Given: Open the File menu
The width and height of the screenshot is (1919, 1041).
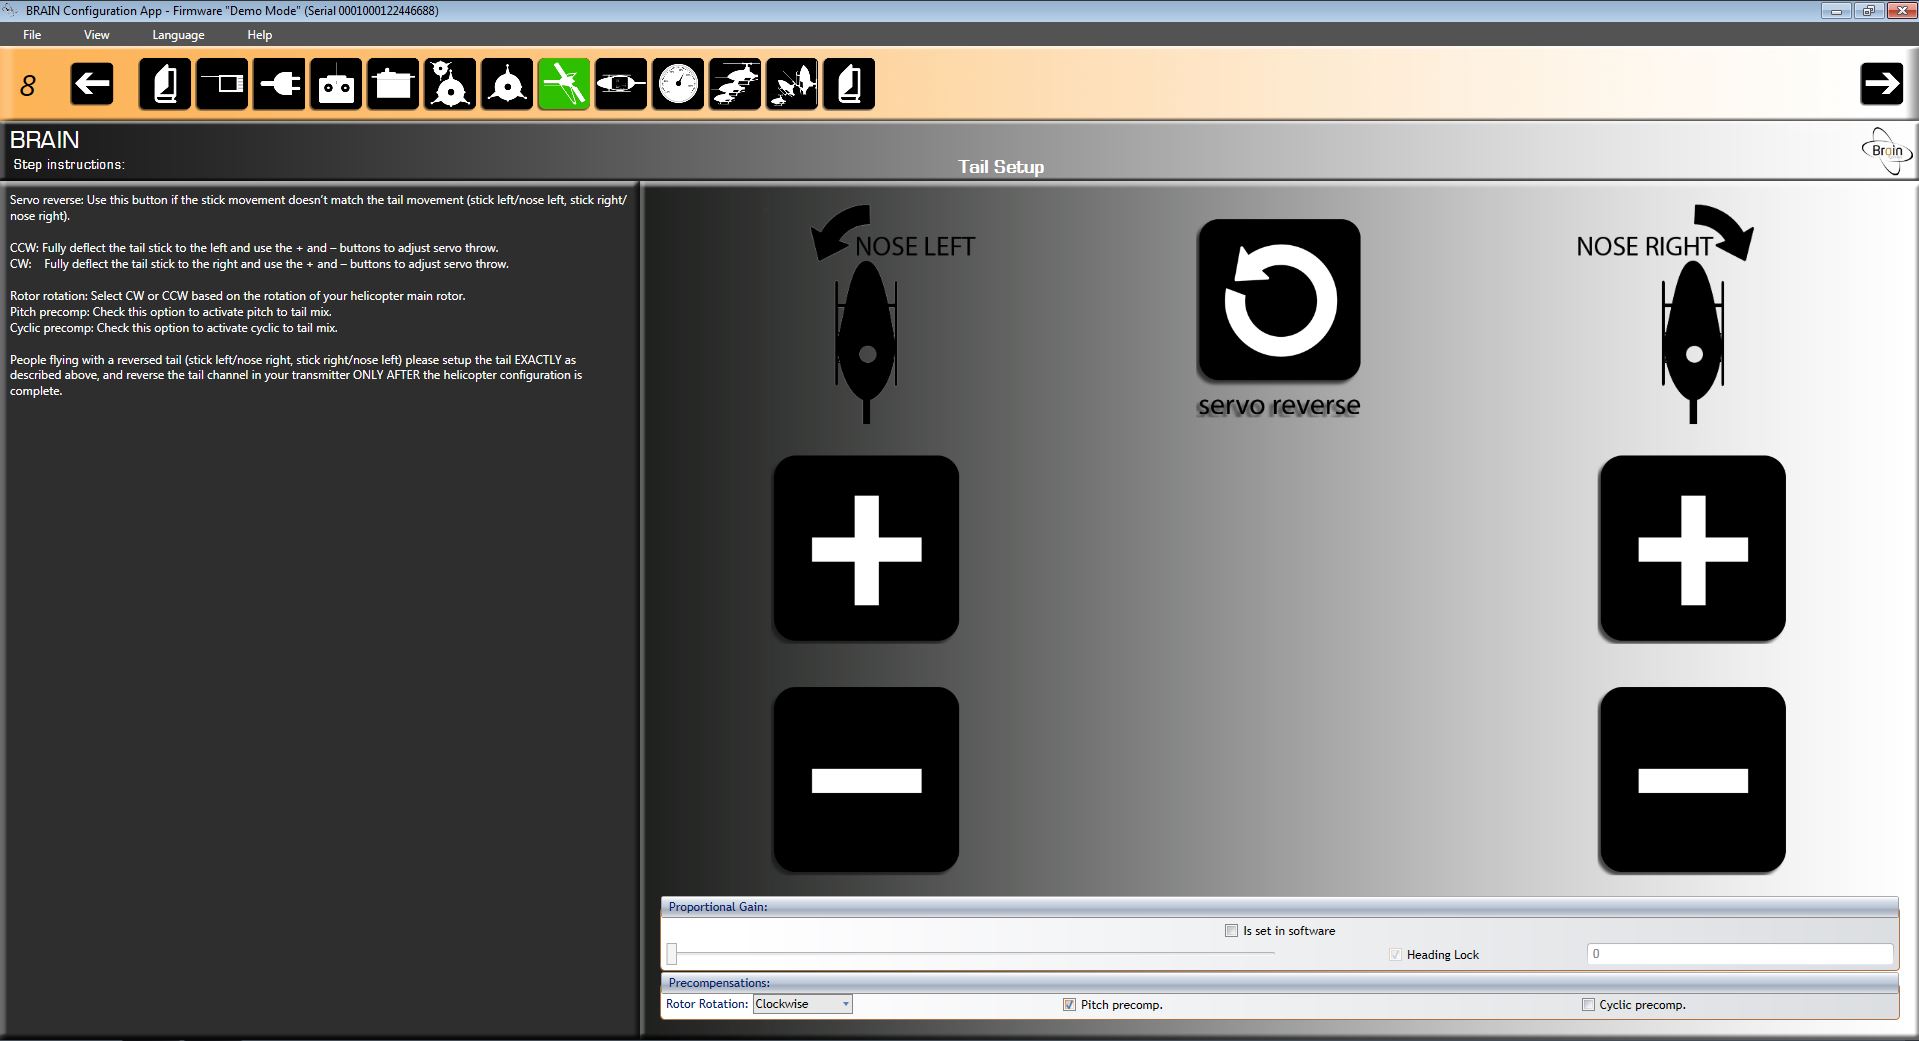Looking at the screenshot, I should [x=32, y=35].
